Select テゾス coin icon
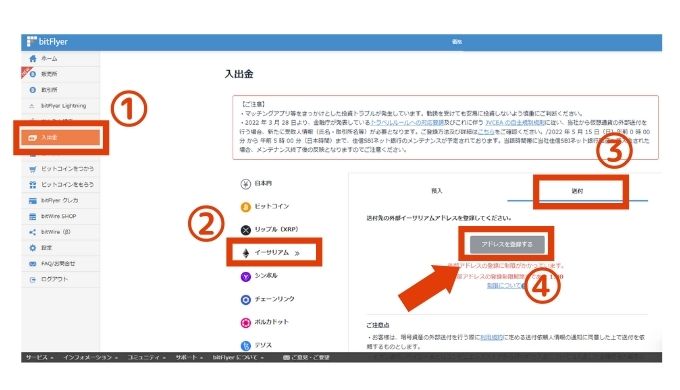Screen dimensions: 680x390 (x=245, y=346)
